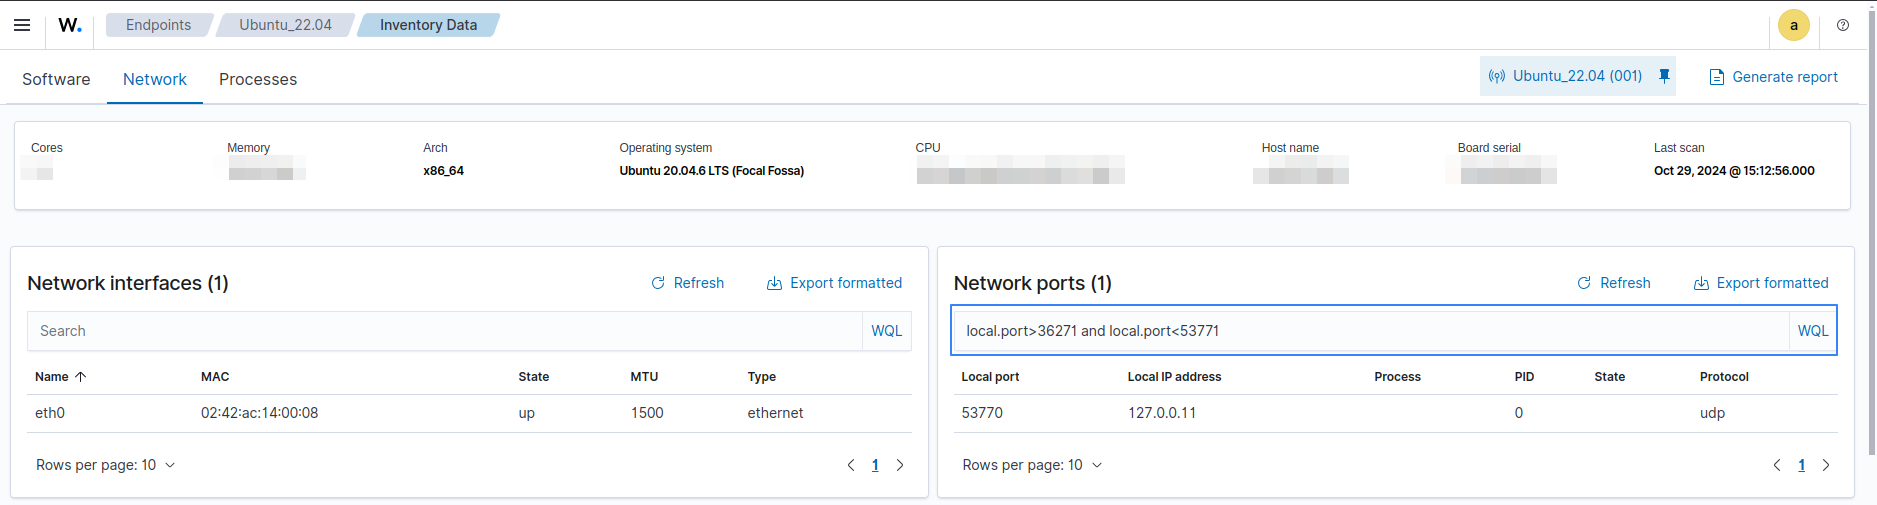
Task: Expand Rows per page in Network interfaces
Action: 106,465
